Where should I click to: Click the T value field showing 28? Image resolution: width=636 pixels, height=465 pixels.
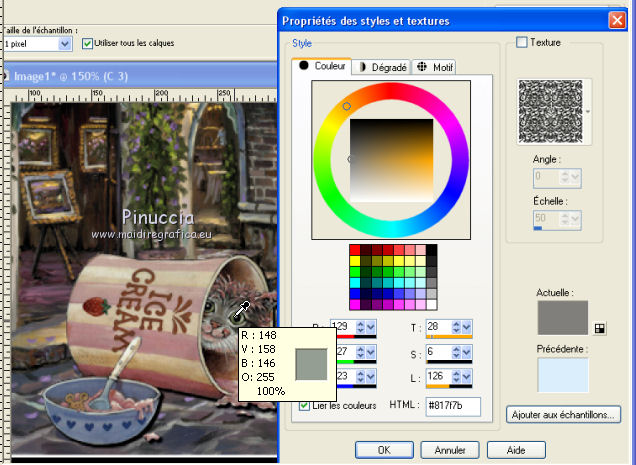438,327
